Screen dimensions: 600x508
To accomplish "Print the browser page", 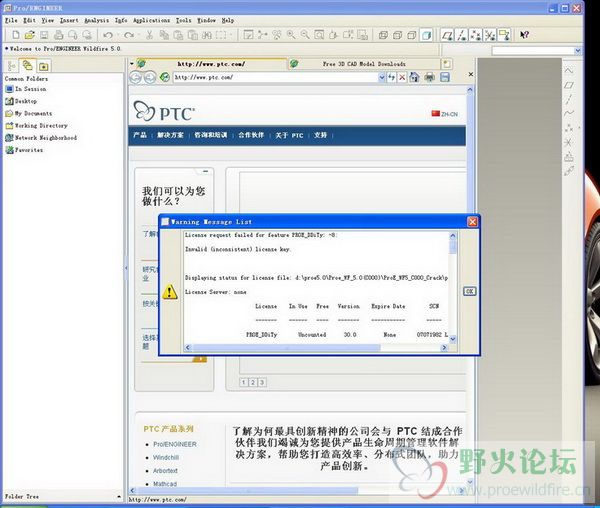I will pyautogui.click(x=430, y=77).
